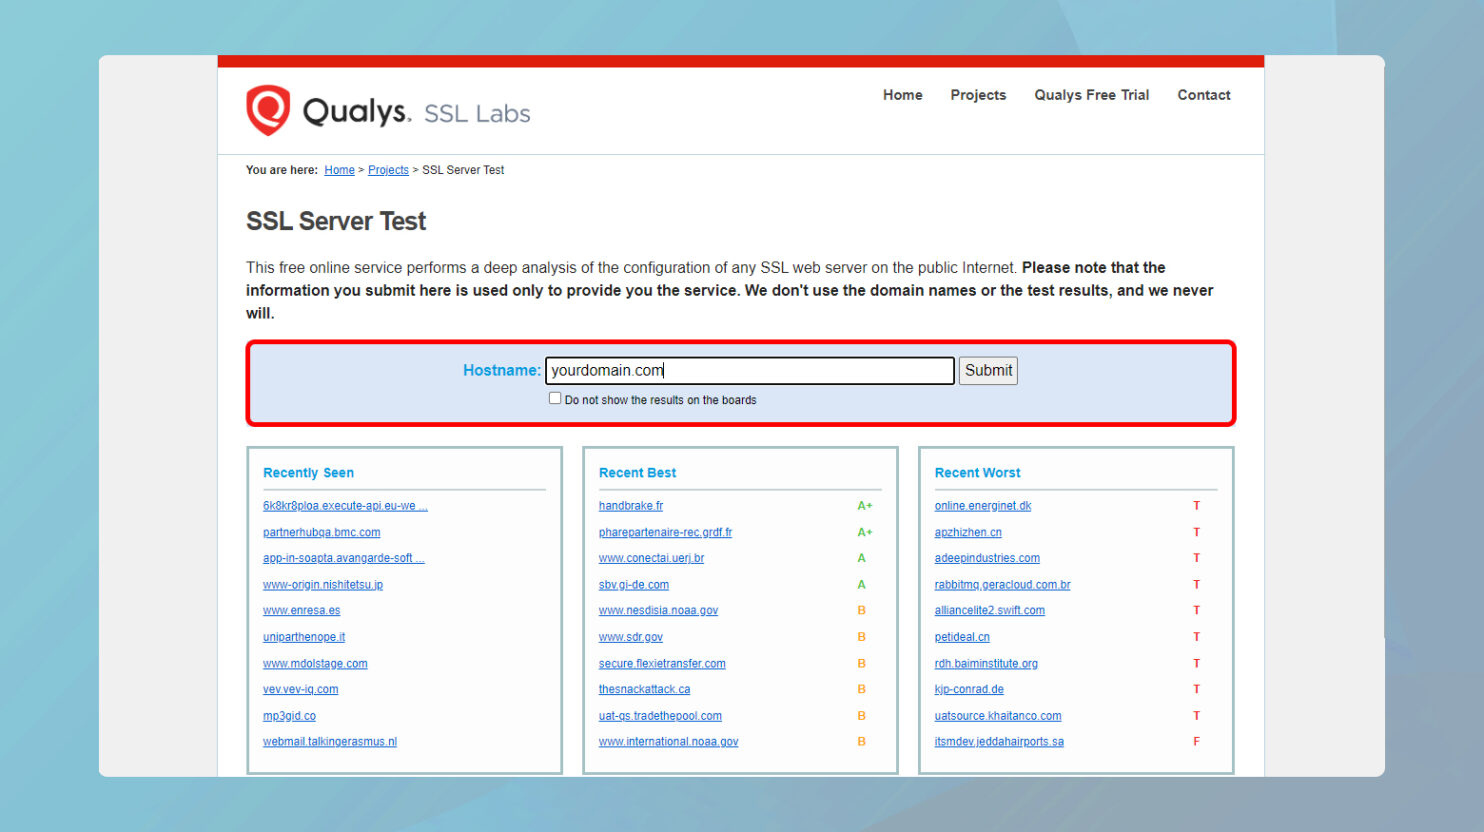This screenshot has width=1484, height=832.
Task: Open webmail.talkingerasmus.nl link
Action: click(329, 742)
